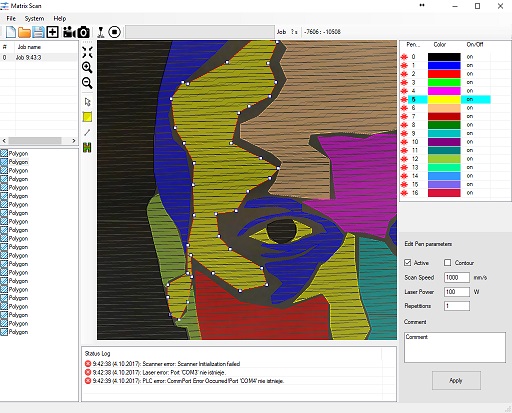
Task: Toggle pen 14 on/off state
Action: point(470,176)
